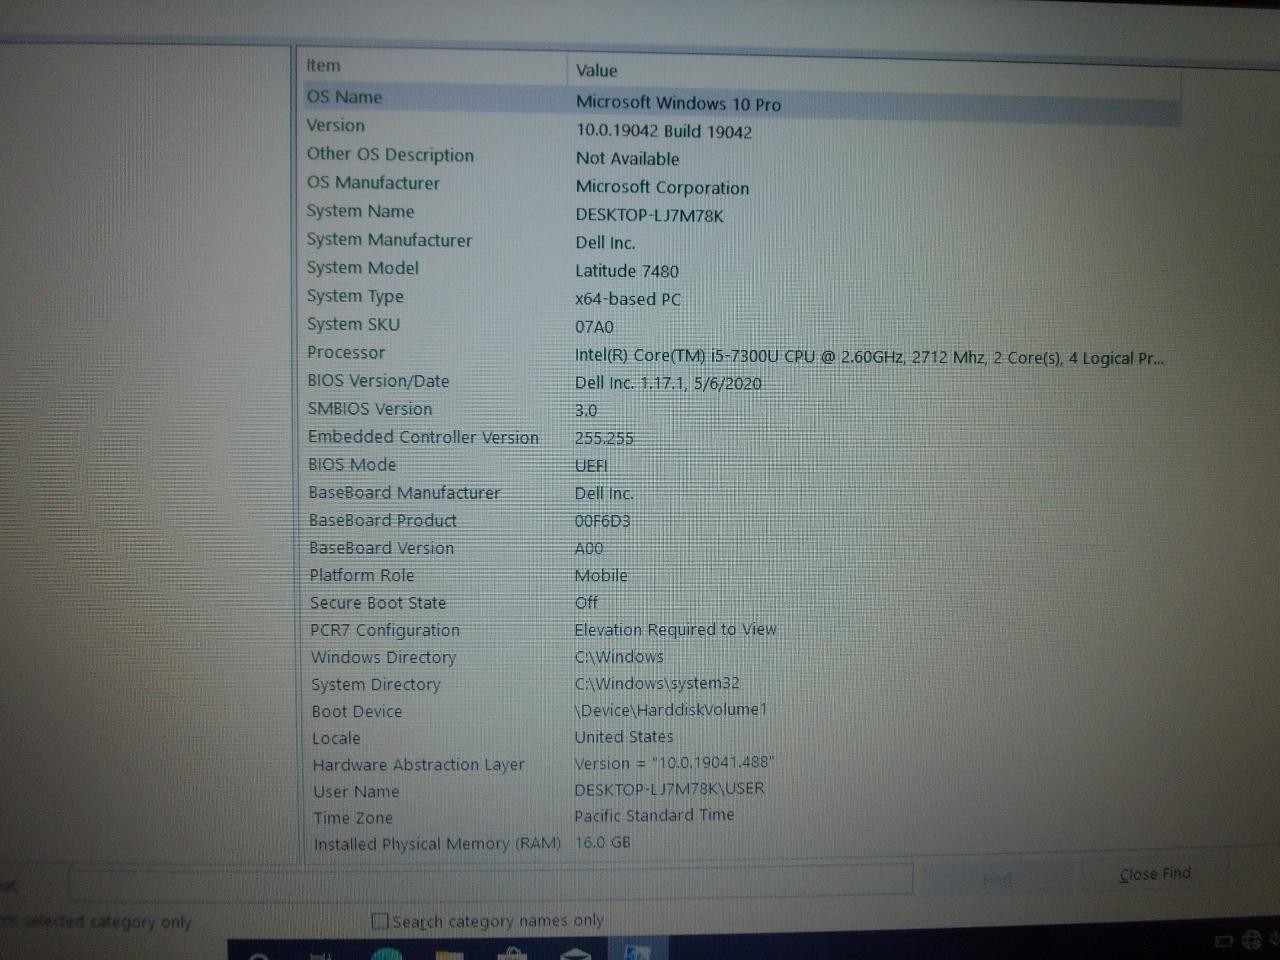Click the 'Mobile' Platform Role value
The width and height of the screenshot is (1280, 960).
pos(601,576)
